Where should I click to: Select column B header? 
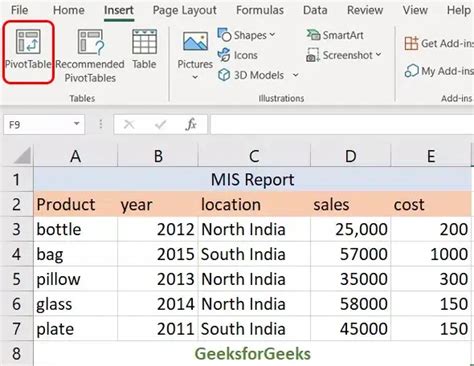click(158, 156)
